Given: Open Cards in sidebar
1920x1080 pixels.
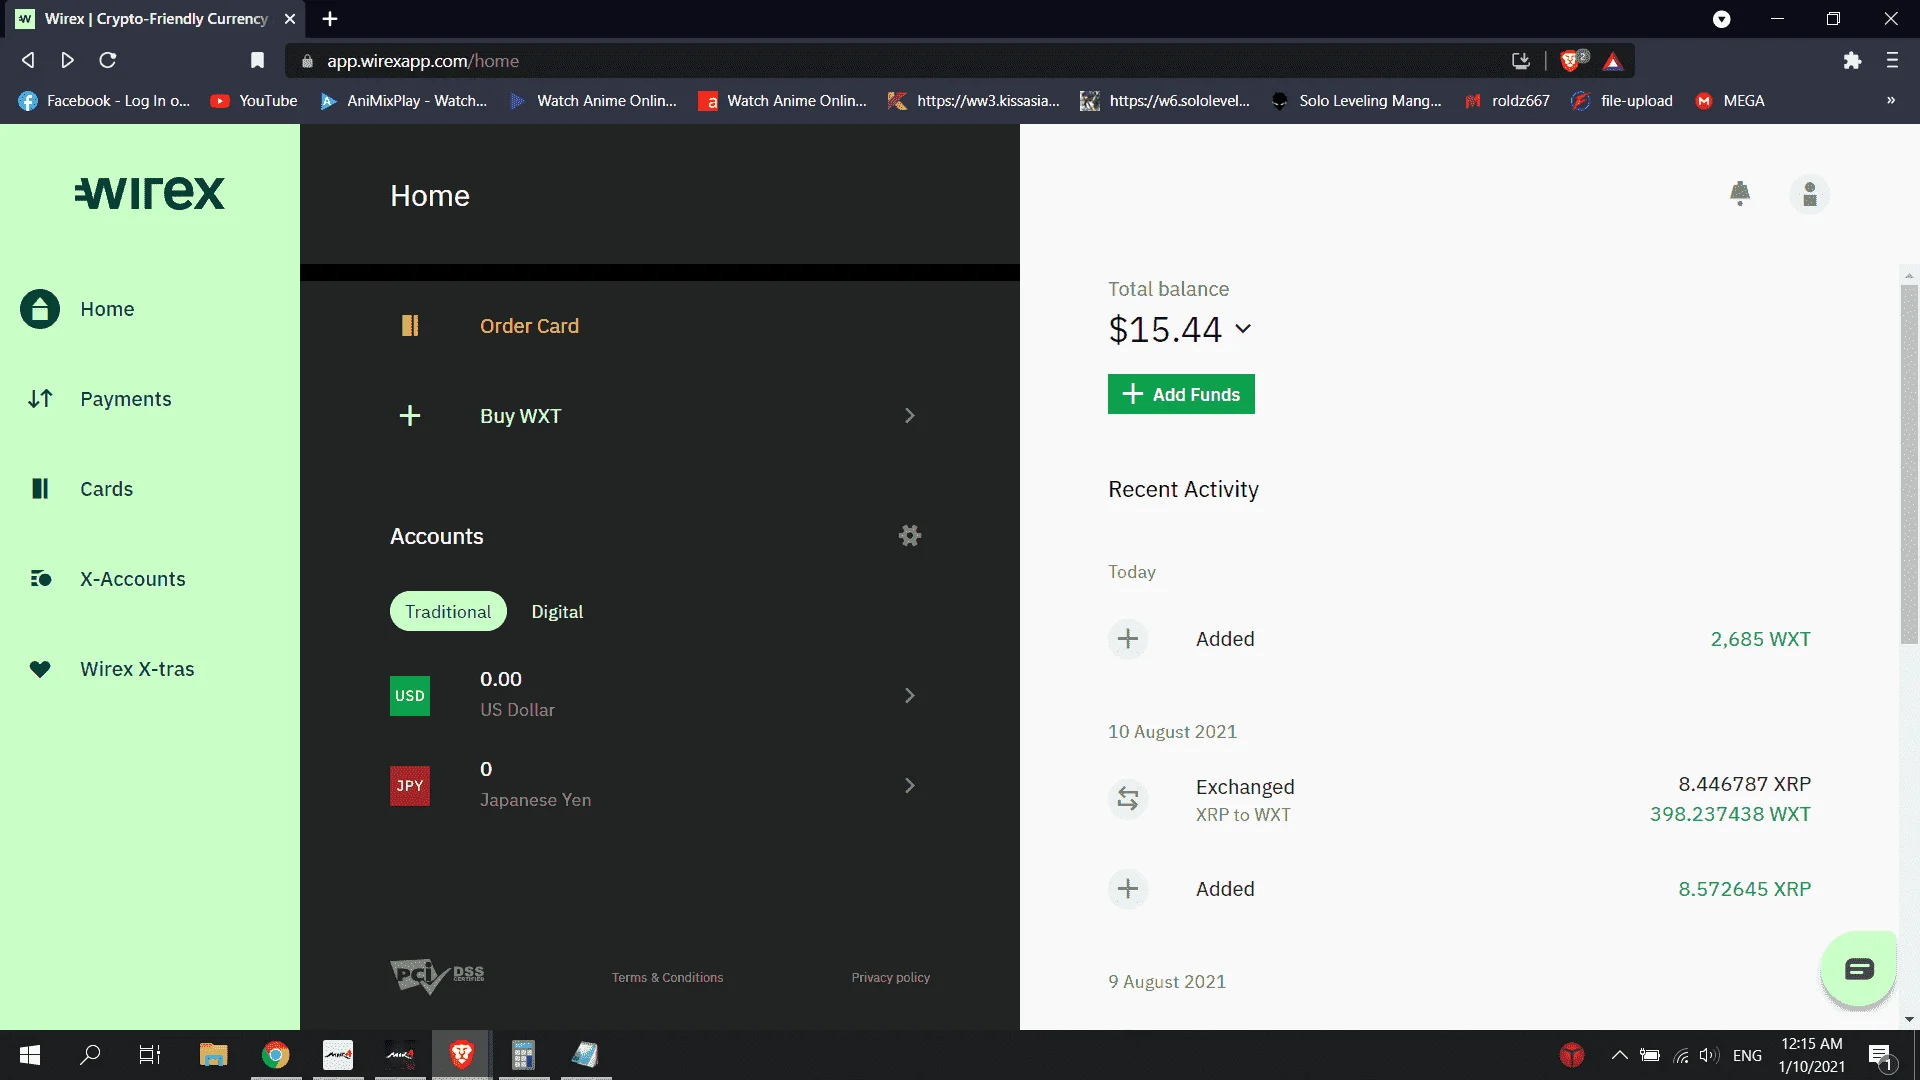Looking at the screenshot, I should pyautogui.click(x=106, y=489).
